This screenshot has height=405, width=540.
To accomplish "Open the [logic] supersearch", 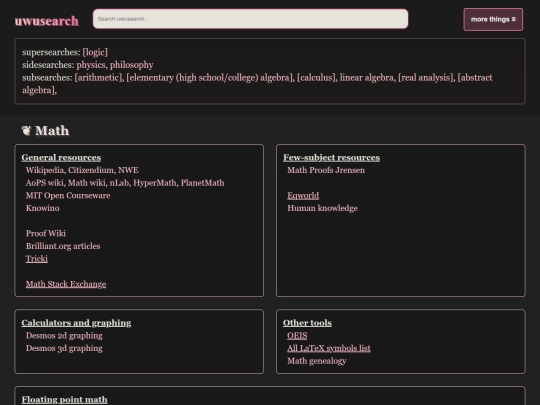I will tap(95, 52).
